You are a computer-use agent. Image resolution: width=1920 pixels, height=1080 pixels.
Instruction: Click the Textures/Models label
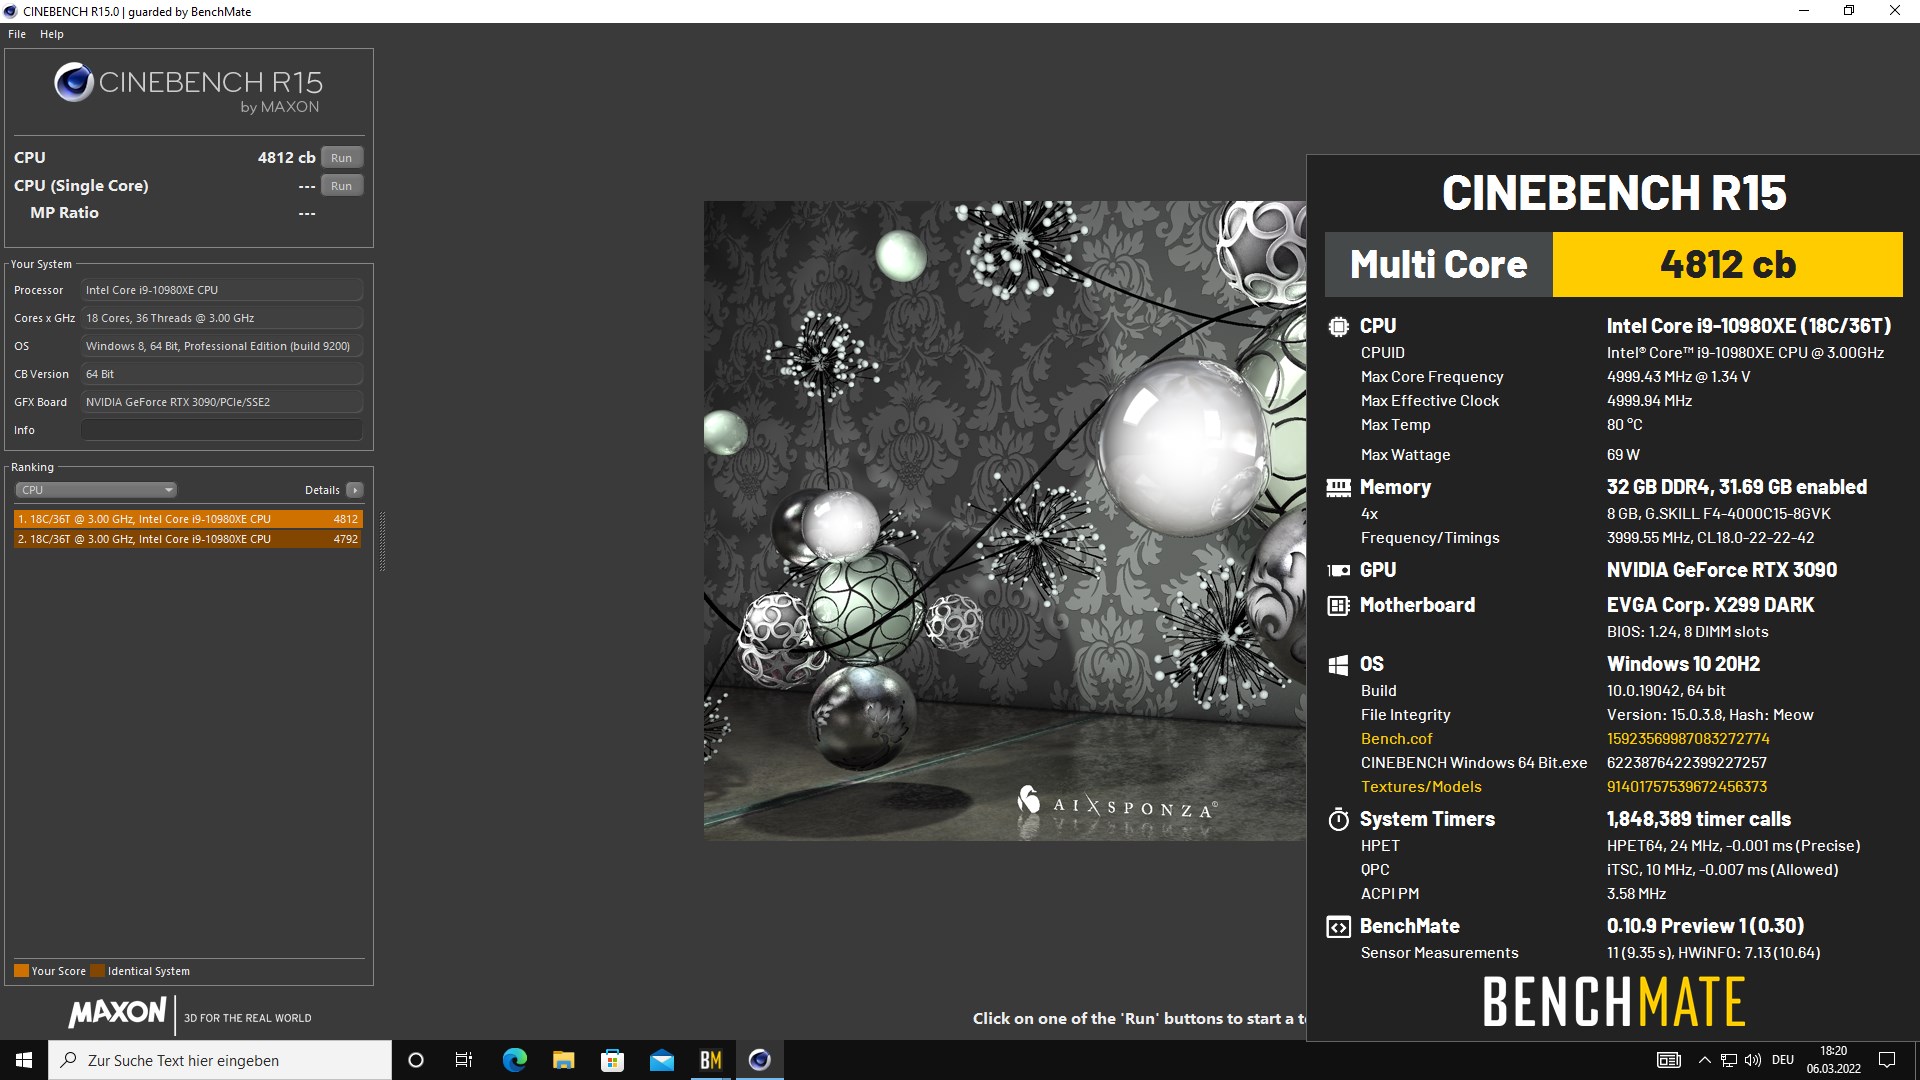click(x=1421, y=787)
